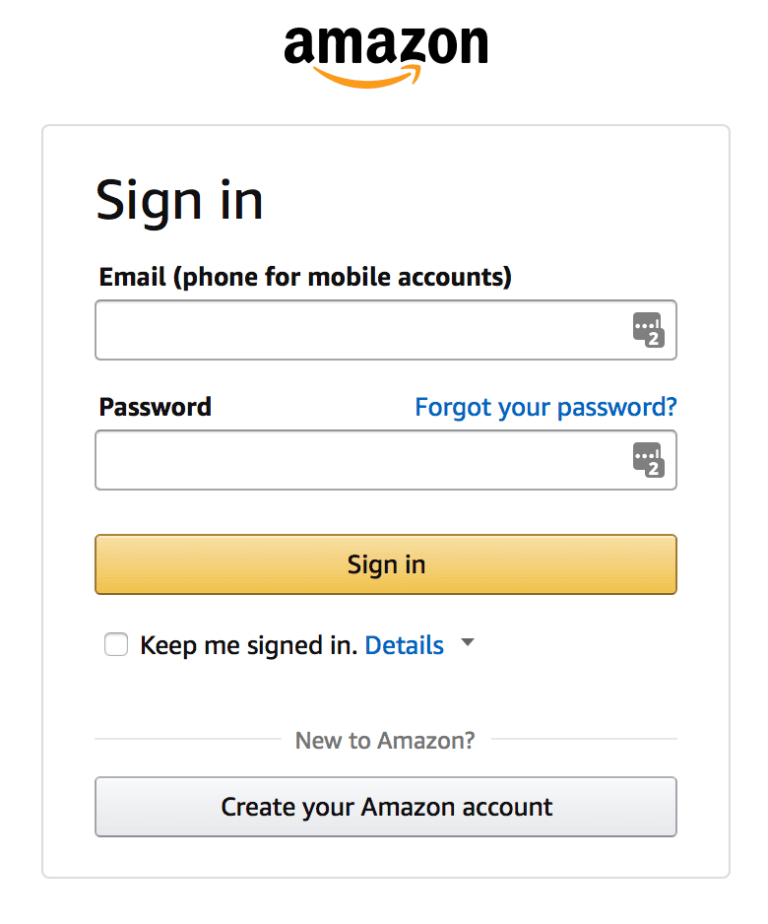Viewport: 768px width, 924px height.
Task: Click the "New to Amazon?" divider text
Action: tap(385, 740)
